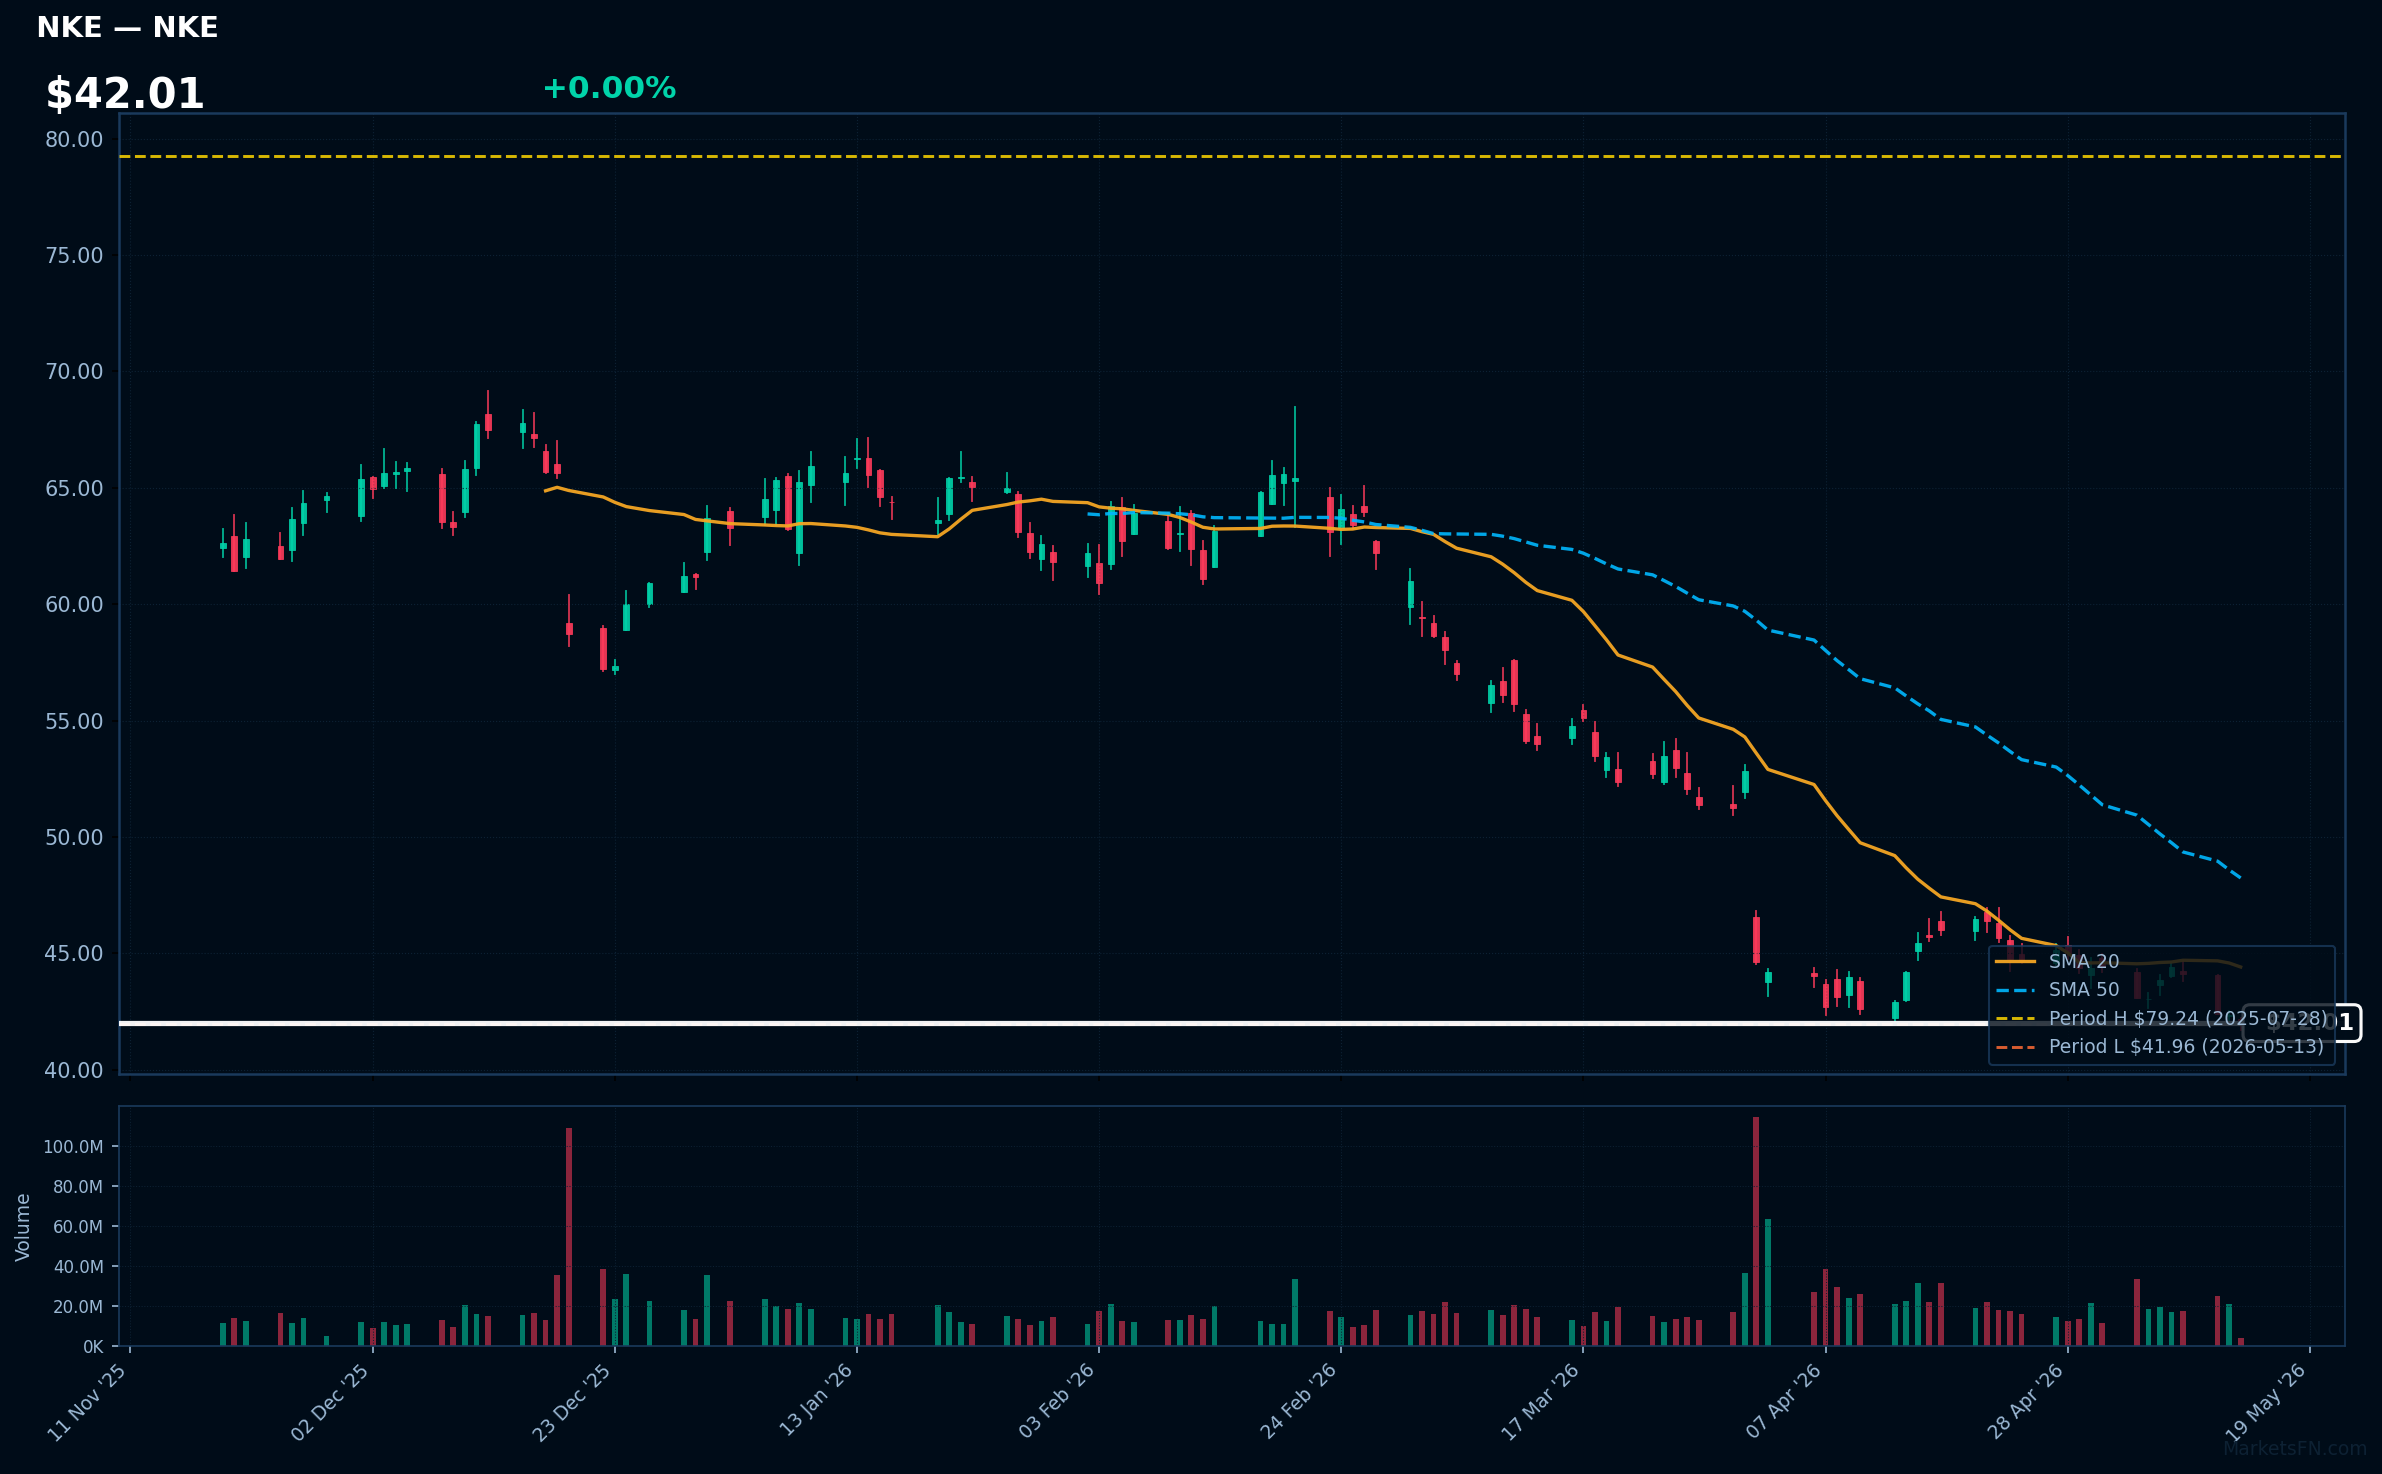This screenshot has width=2382, height=1474.
Task: Select the Period L $41.96 legend entry
Action: (x=2160, y=1046)
